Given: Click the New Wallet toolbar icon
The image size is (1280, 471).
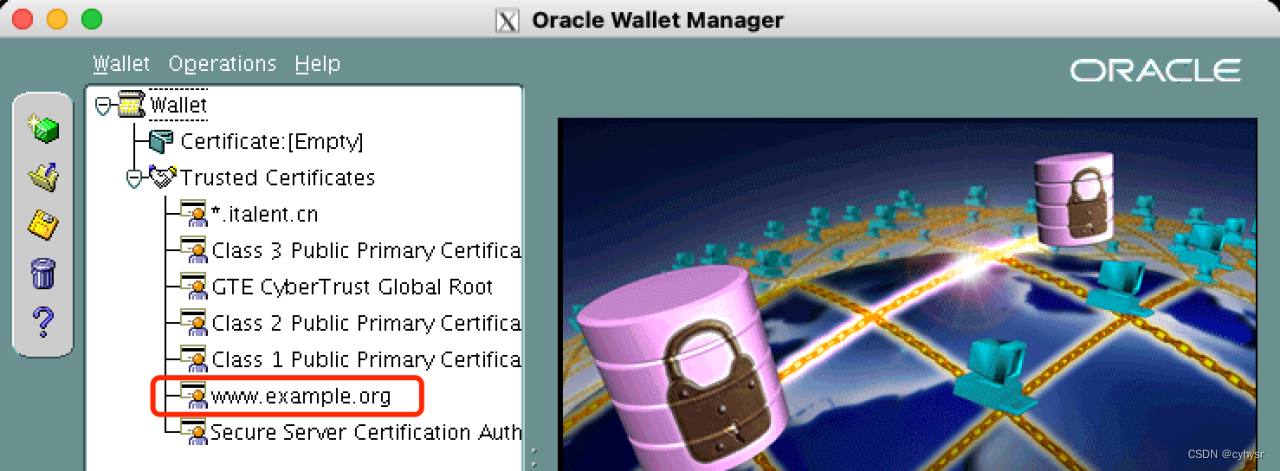Looking at the screenshot, I should (x=43, y=128).
